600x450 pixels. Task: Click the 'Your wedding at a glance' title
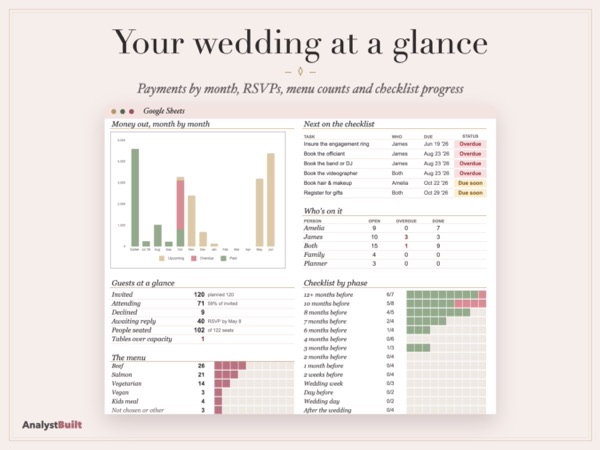point(300,44)
